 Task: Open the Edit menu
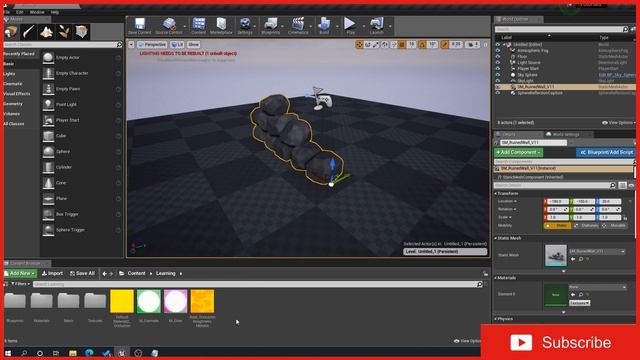pyautogui.click(x=19, y=12)
